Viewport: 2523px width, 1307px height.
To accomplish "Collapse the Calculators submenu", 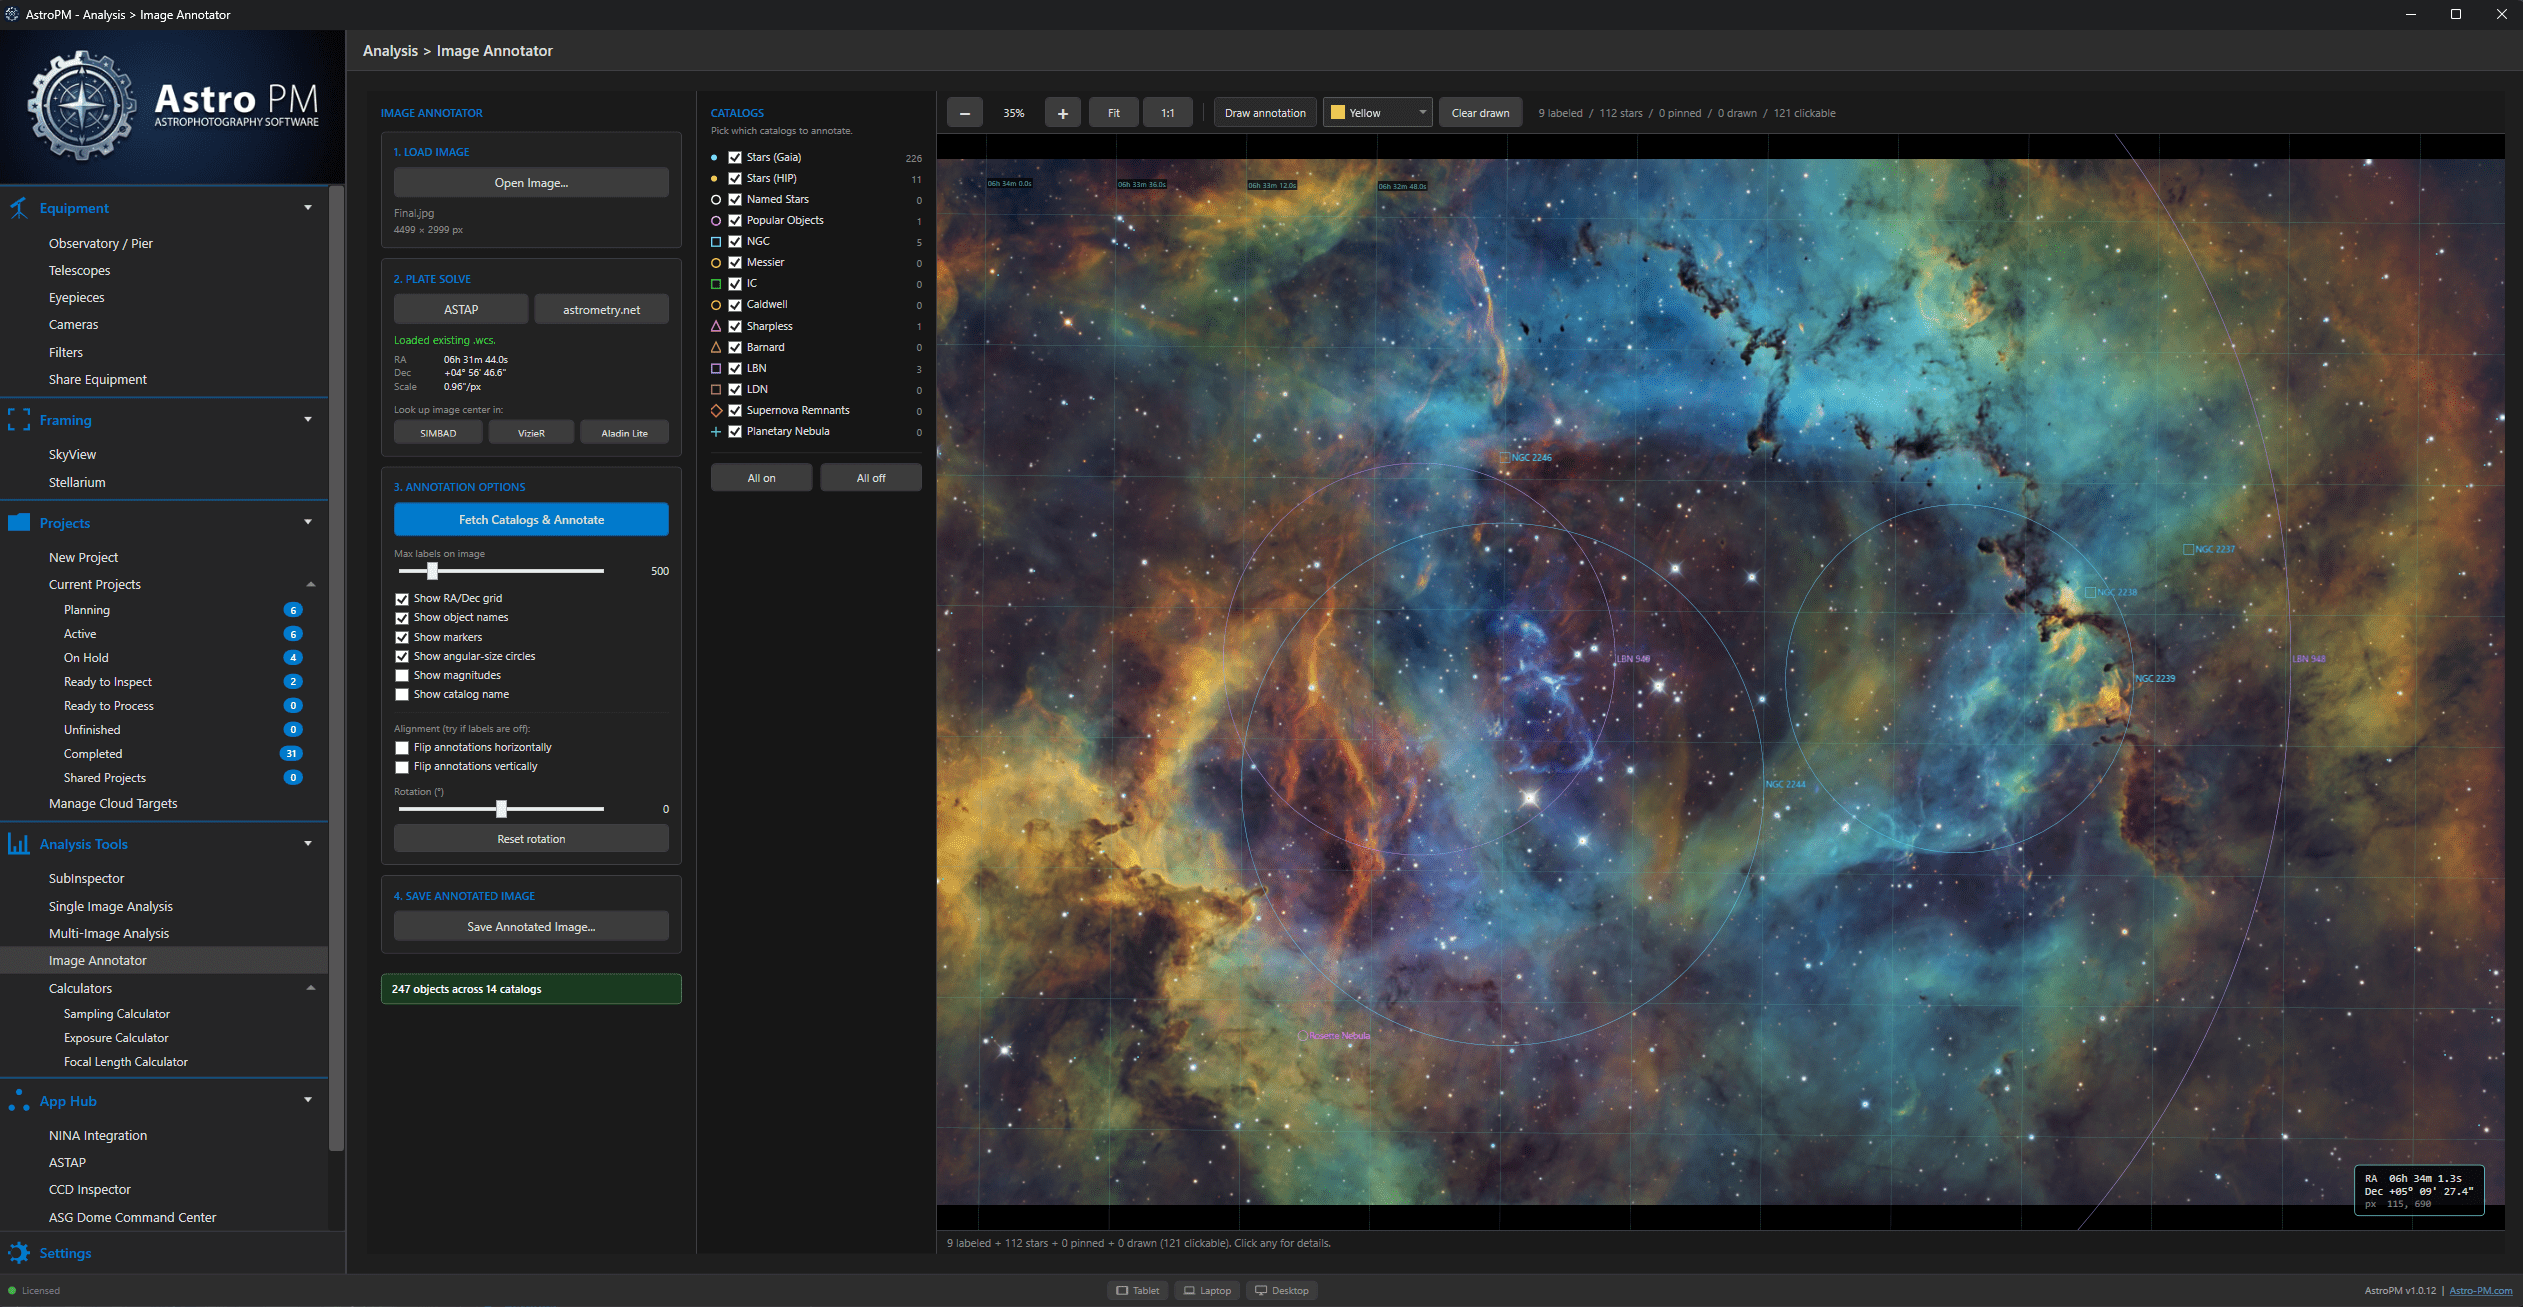I will (x=310, y=988).
